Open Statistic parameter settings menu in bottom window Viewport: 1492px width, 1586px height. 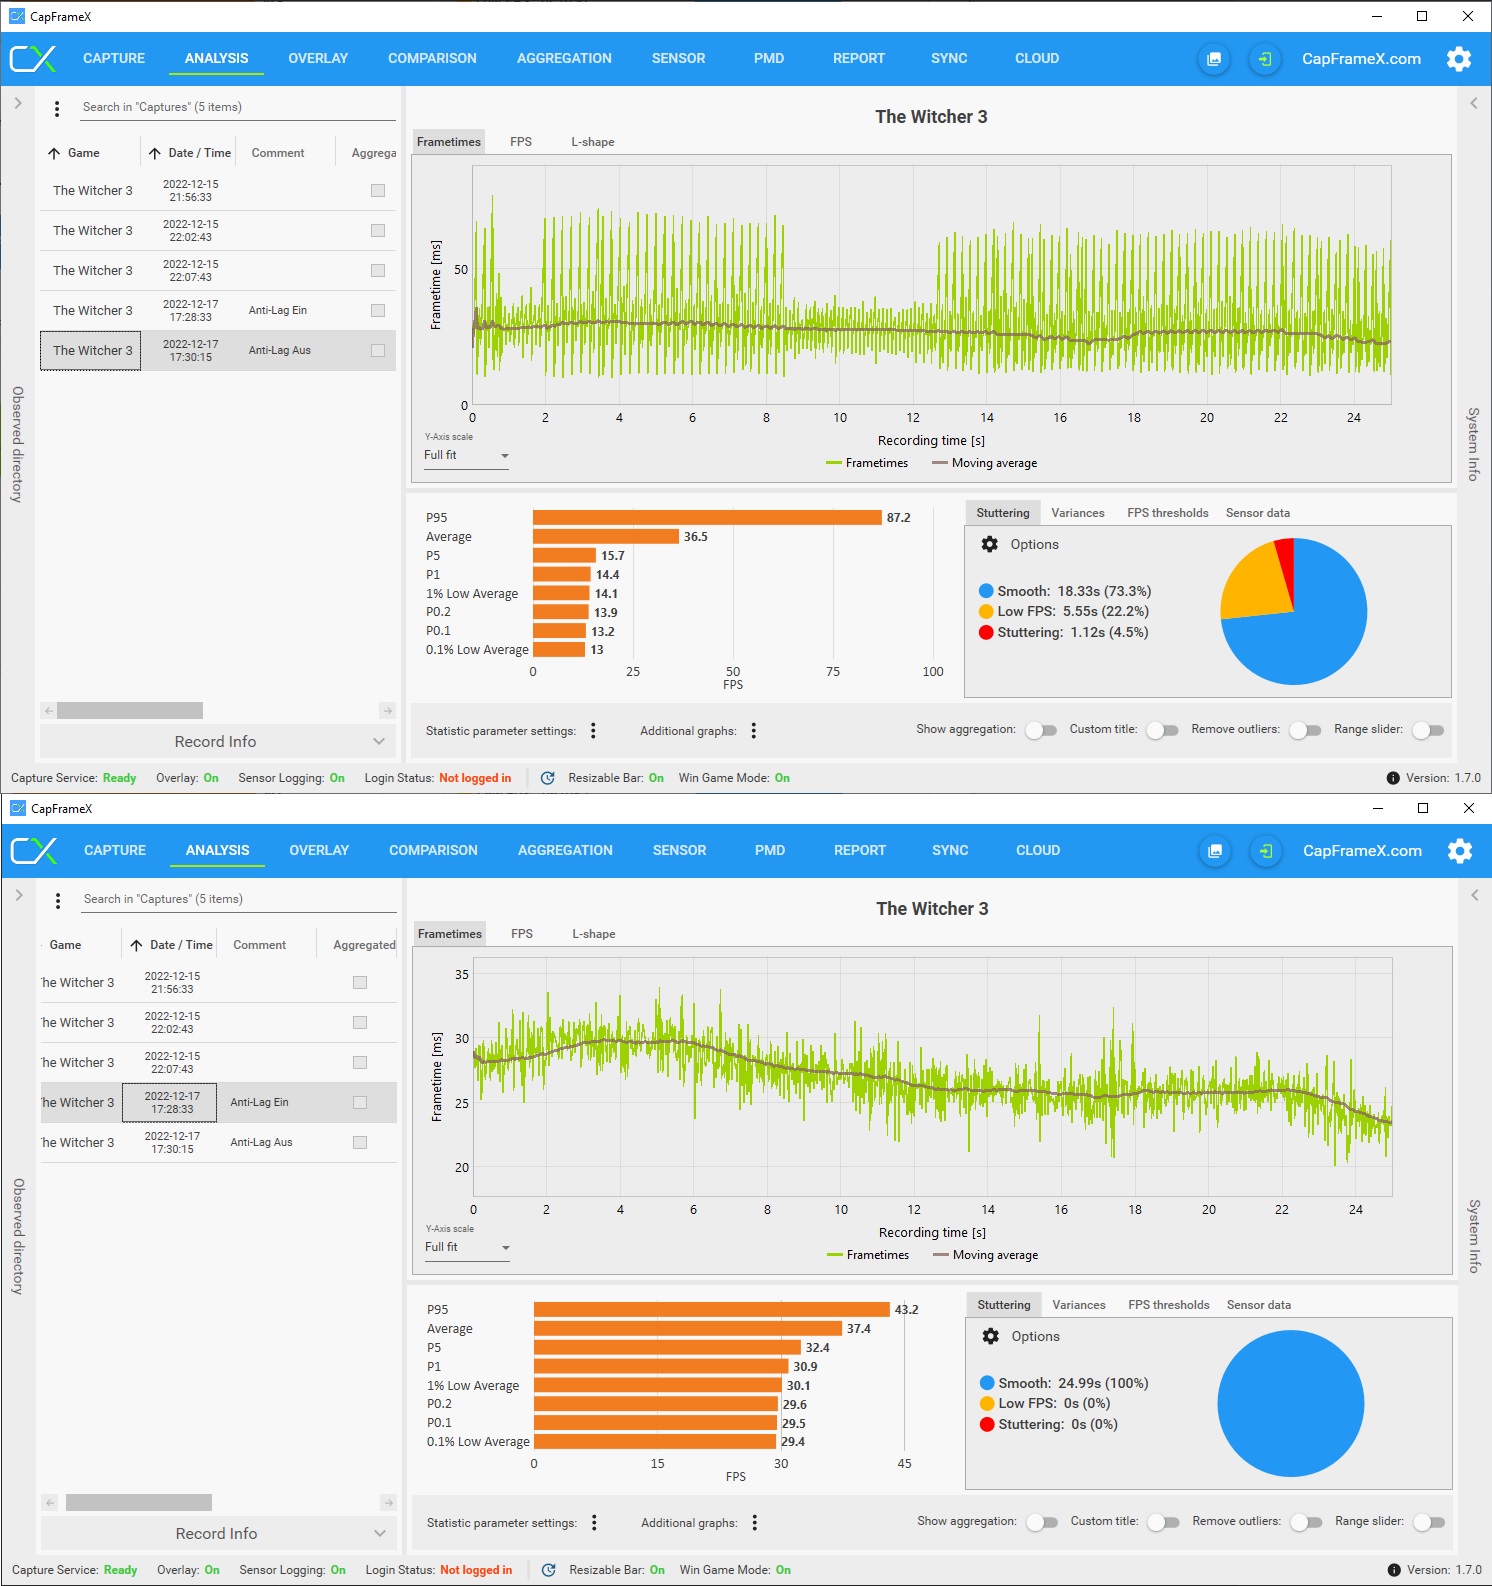(x=594, y=1523)
